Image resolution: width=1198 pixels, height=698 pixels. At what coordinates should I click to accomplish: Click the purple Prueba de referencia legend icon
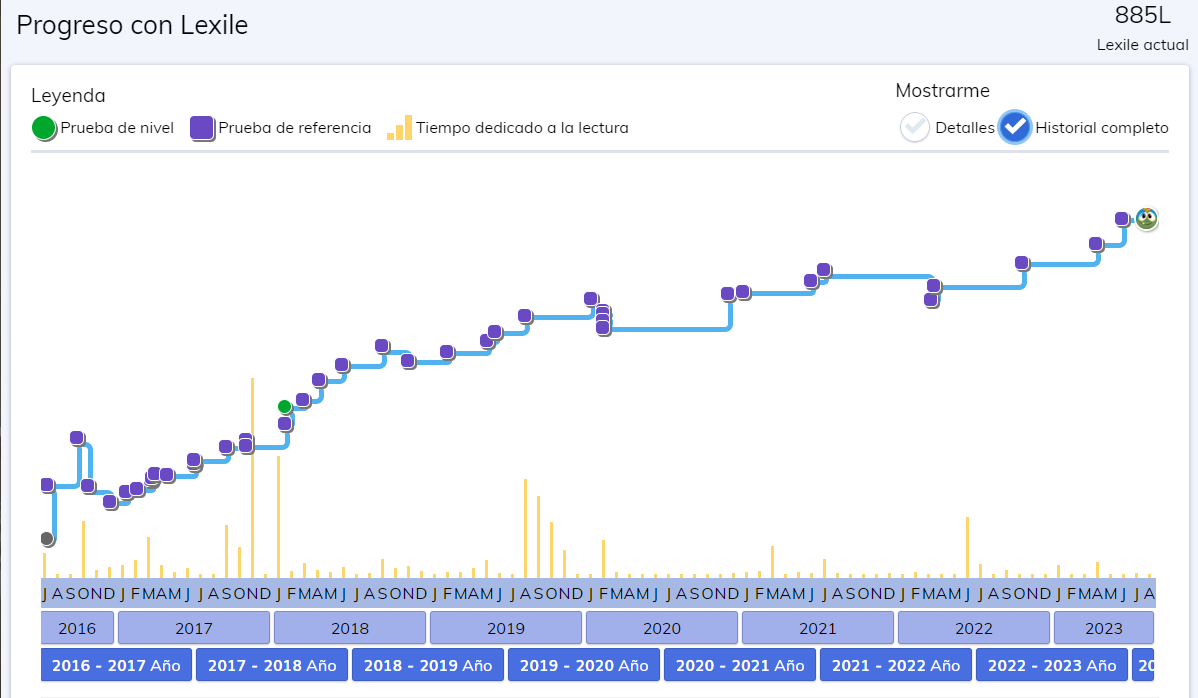pos(202,128)
